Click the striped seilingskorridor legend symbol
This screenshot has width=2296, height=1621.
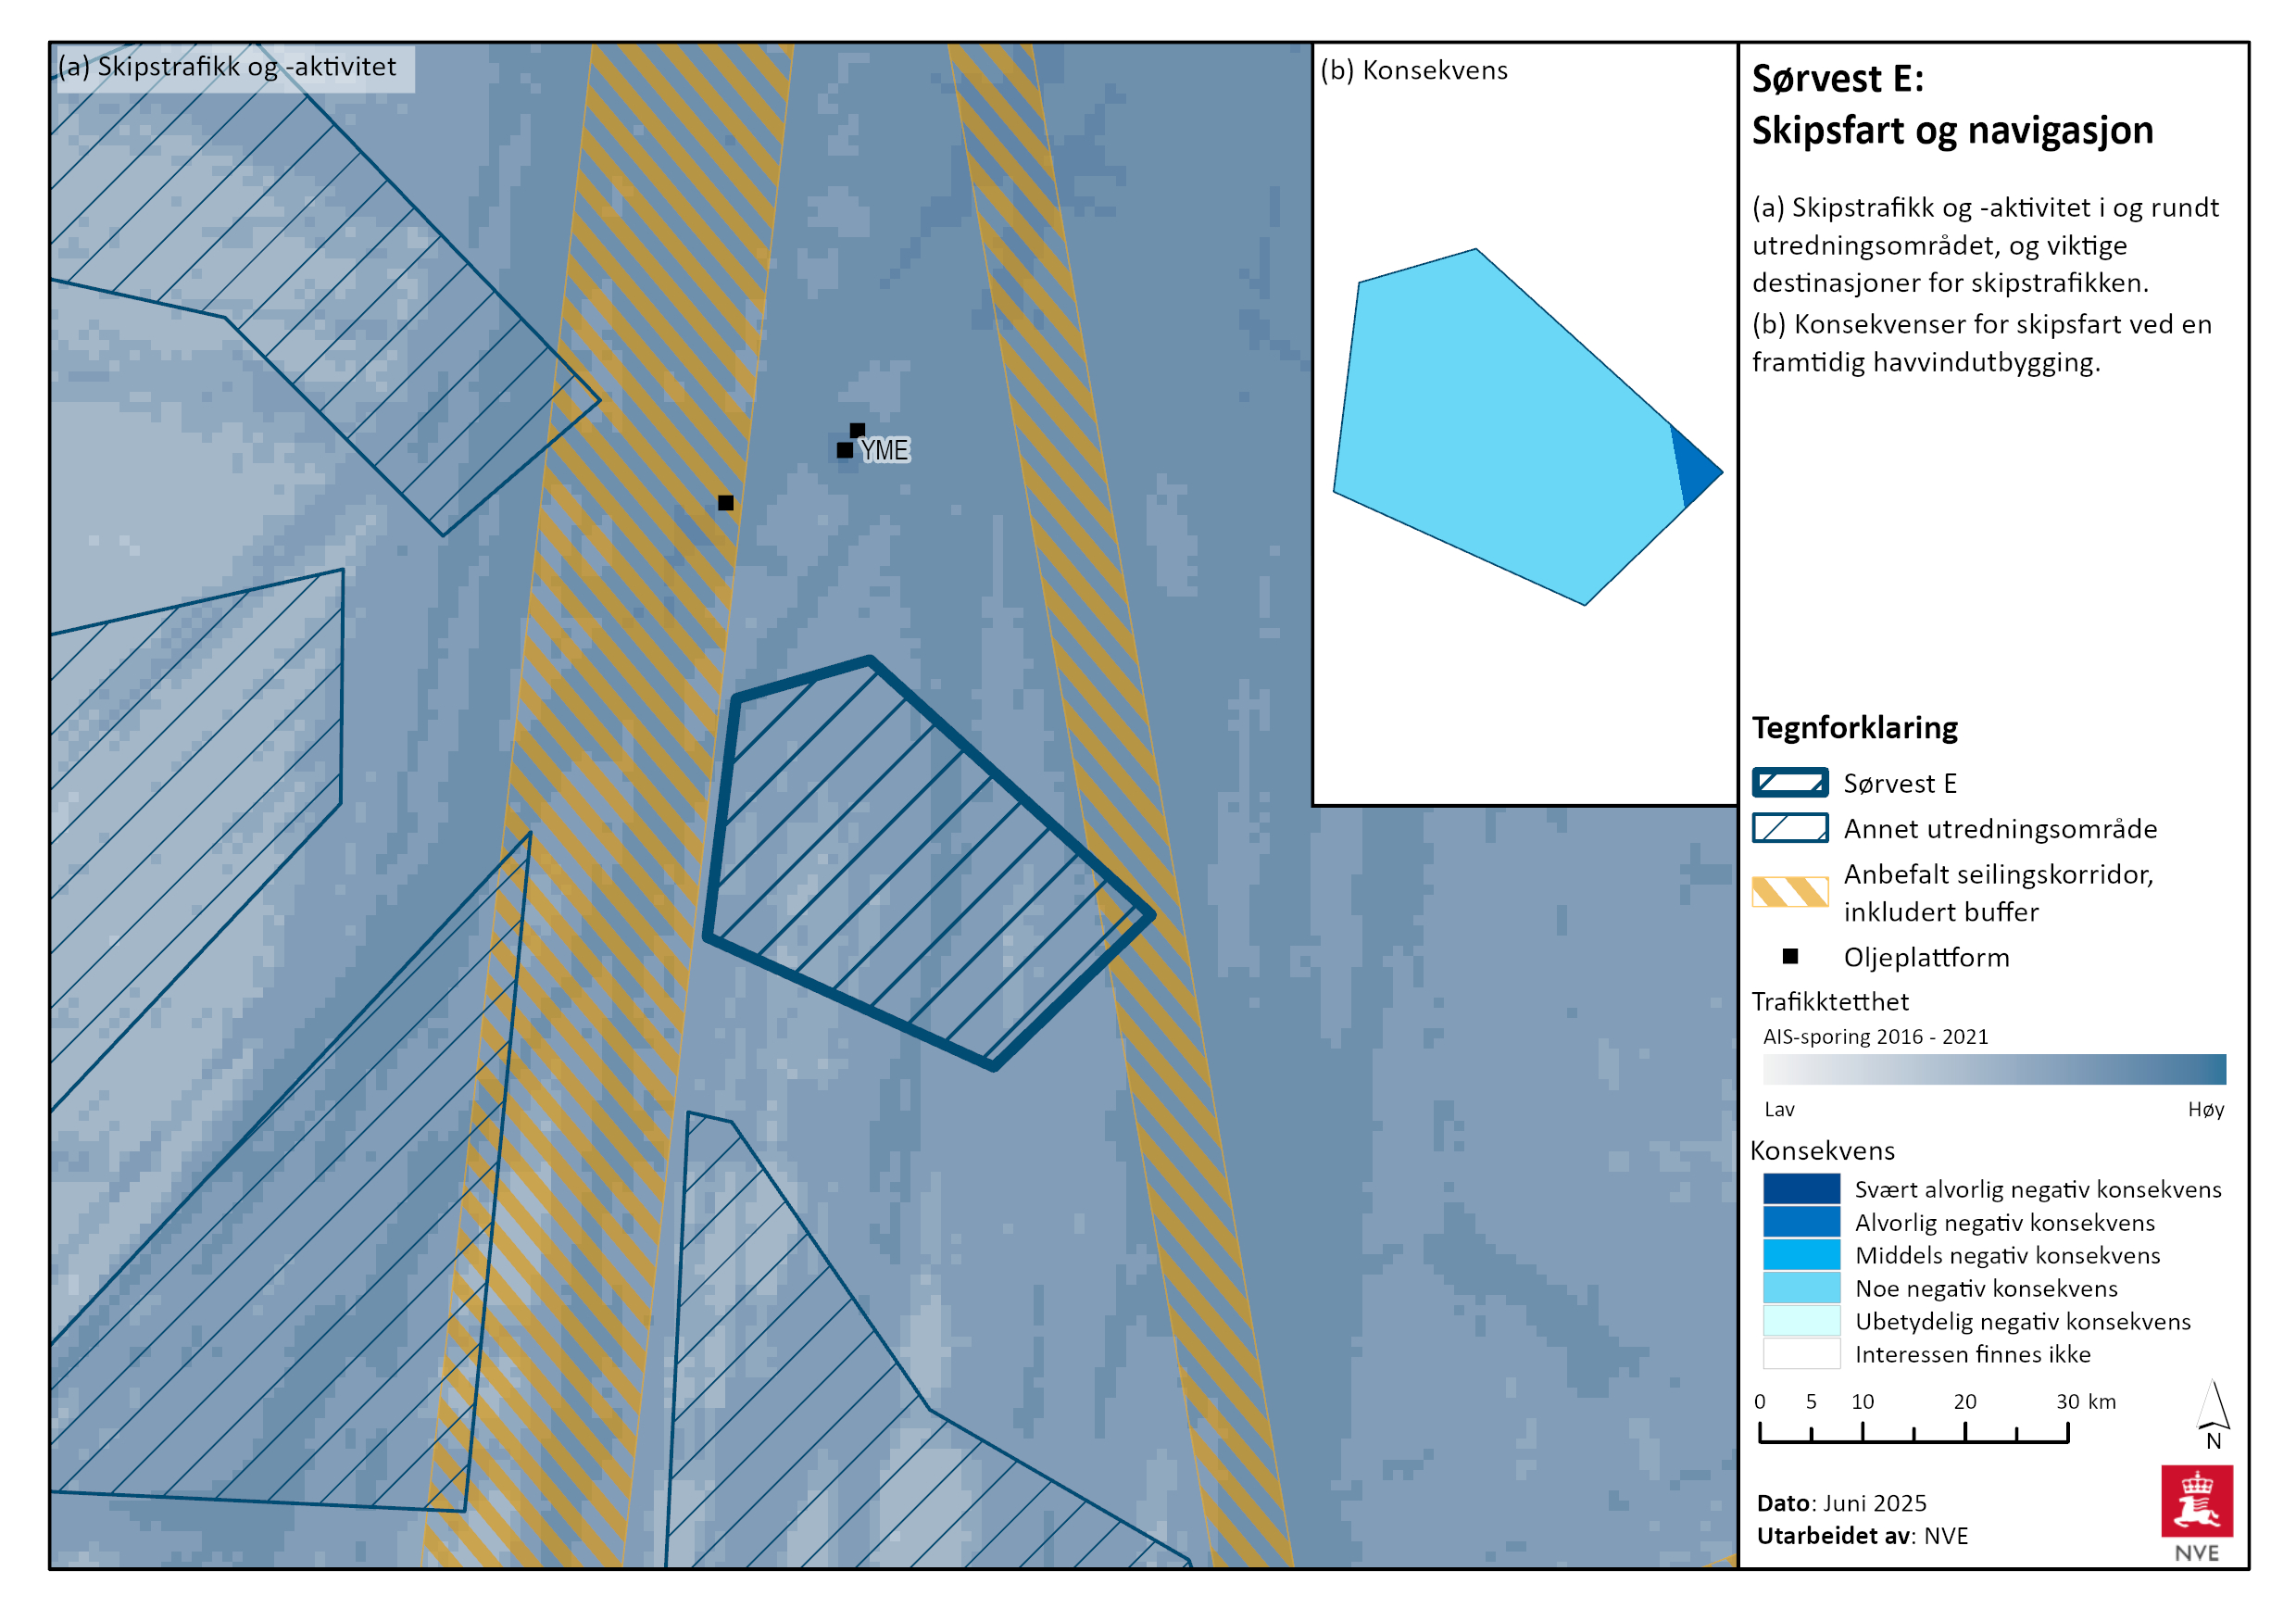1789,891
